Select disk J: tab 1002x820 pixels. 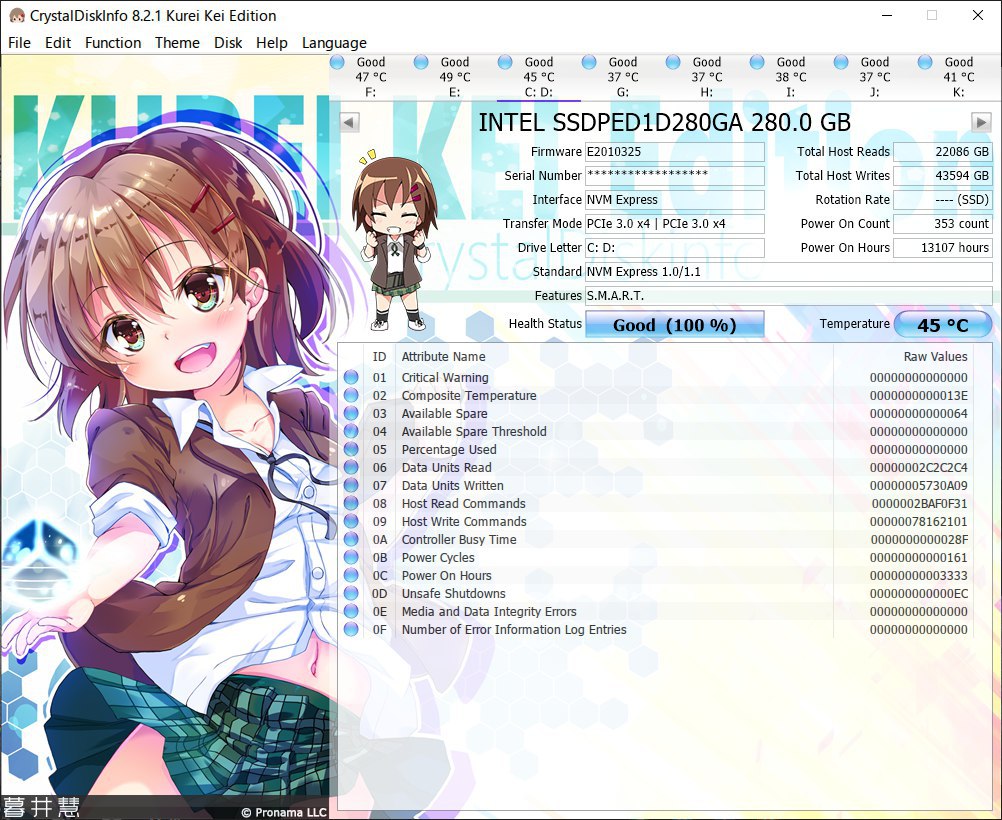pos(875,77)
